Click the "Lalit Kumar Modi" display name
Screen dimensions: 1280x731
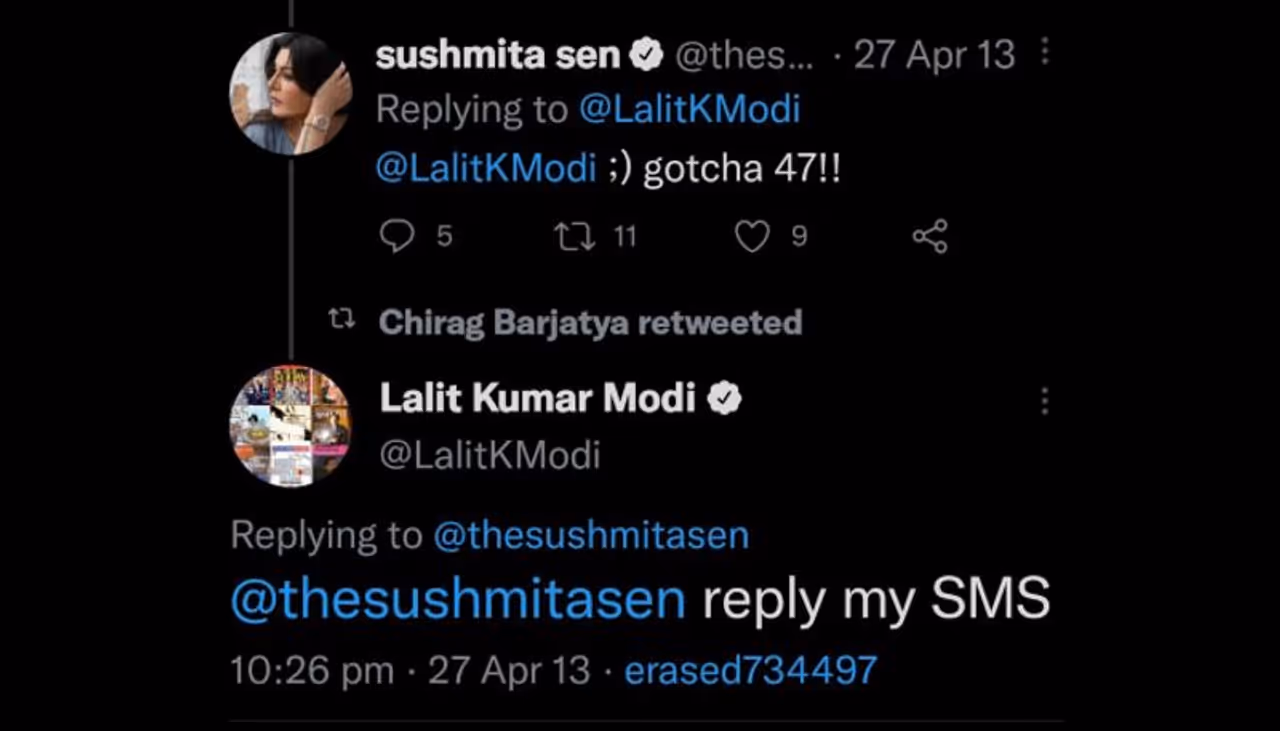[x=537, y=399]
